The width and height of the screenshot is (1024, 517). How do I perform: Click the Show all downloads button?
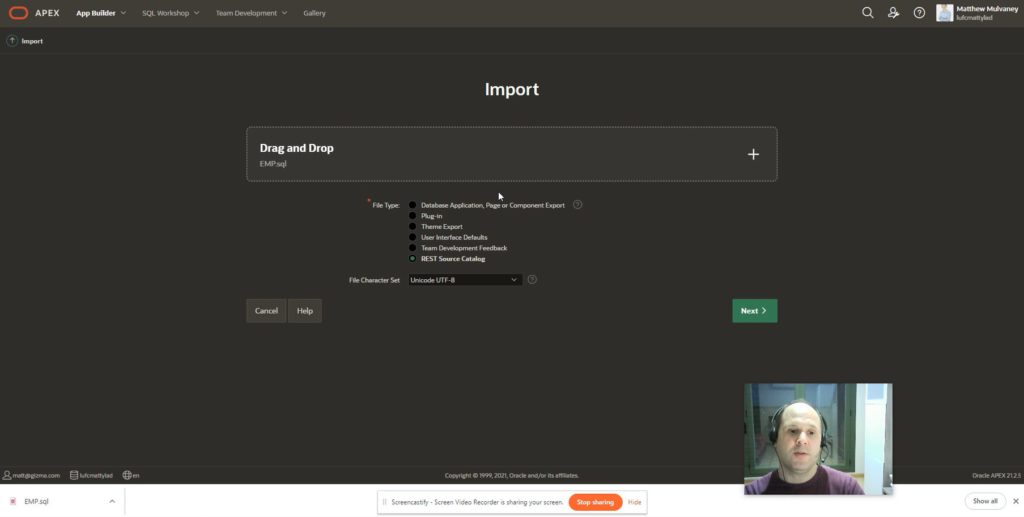(x=985, y=501)
